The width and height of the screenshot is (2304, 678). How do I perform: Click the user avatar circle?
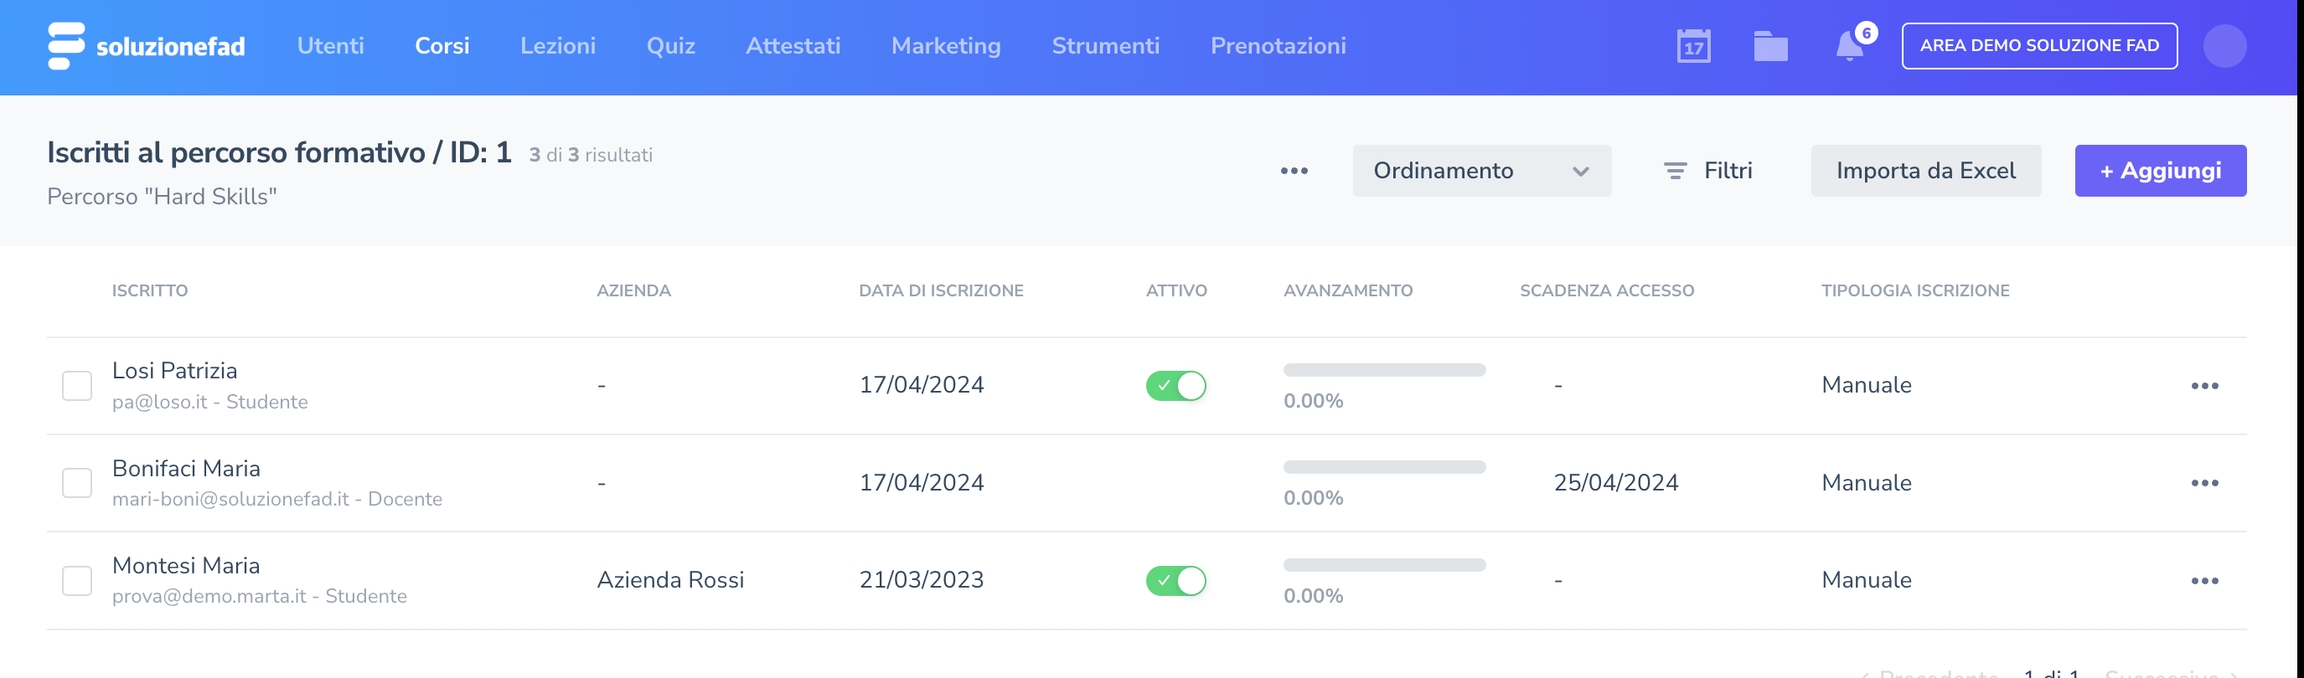2224,46
